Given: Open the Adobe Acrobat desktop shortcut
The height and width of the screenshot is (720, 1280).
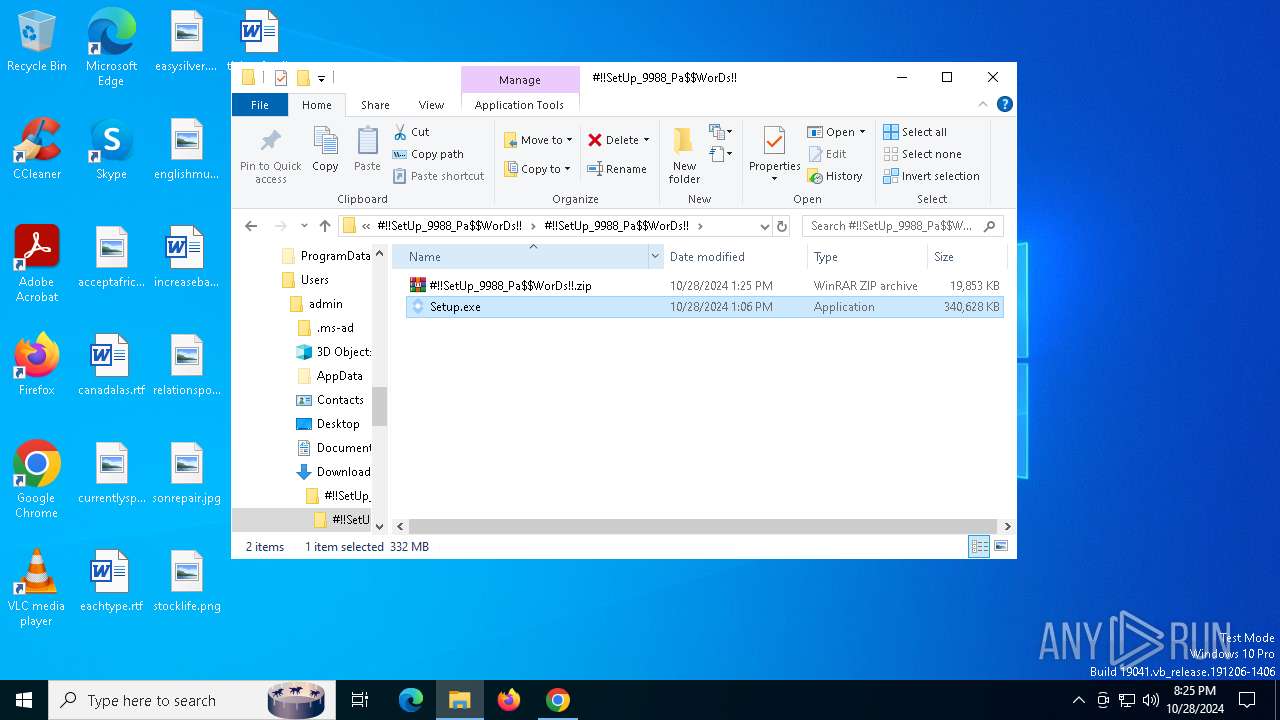Looking at the screenshot, I should 37,264.
